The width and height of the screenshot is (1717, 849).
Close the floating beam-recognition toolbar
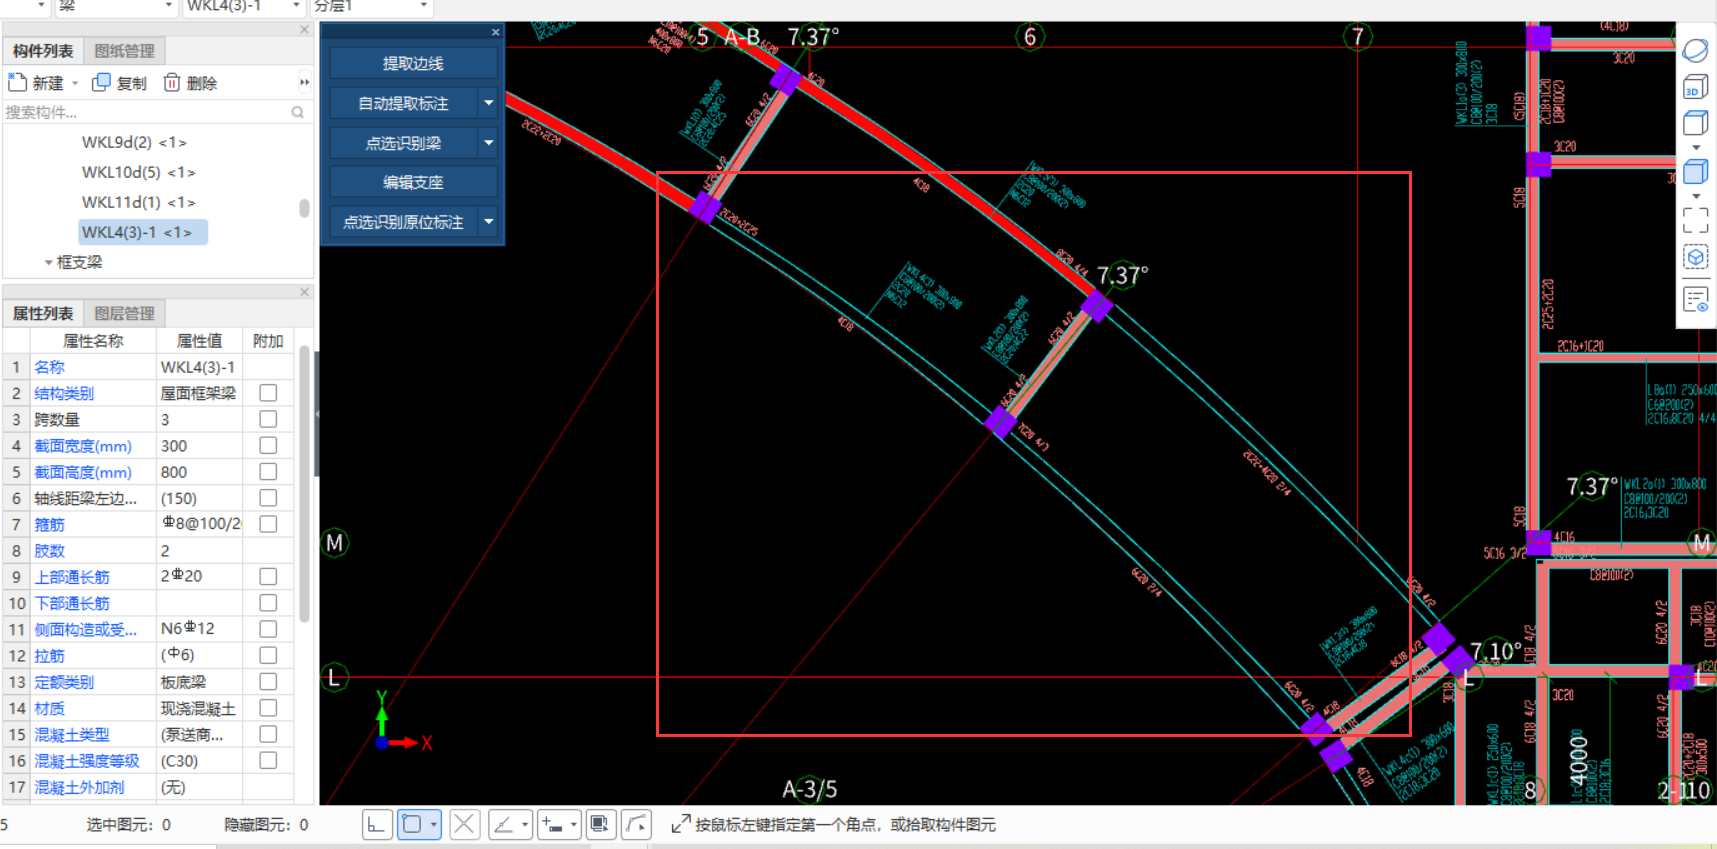point(495,32)
